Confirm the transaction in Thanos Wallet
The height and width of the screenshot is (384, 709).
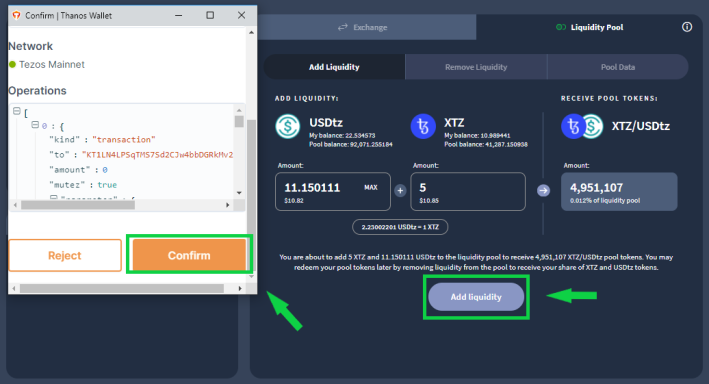coord(189,256)
